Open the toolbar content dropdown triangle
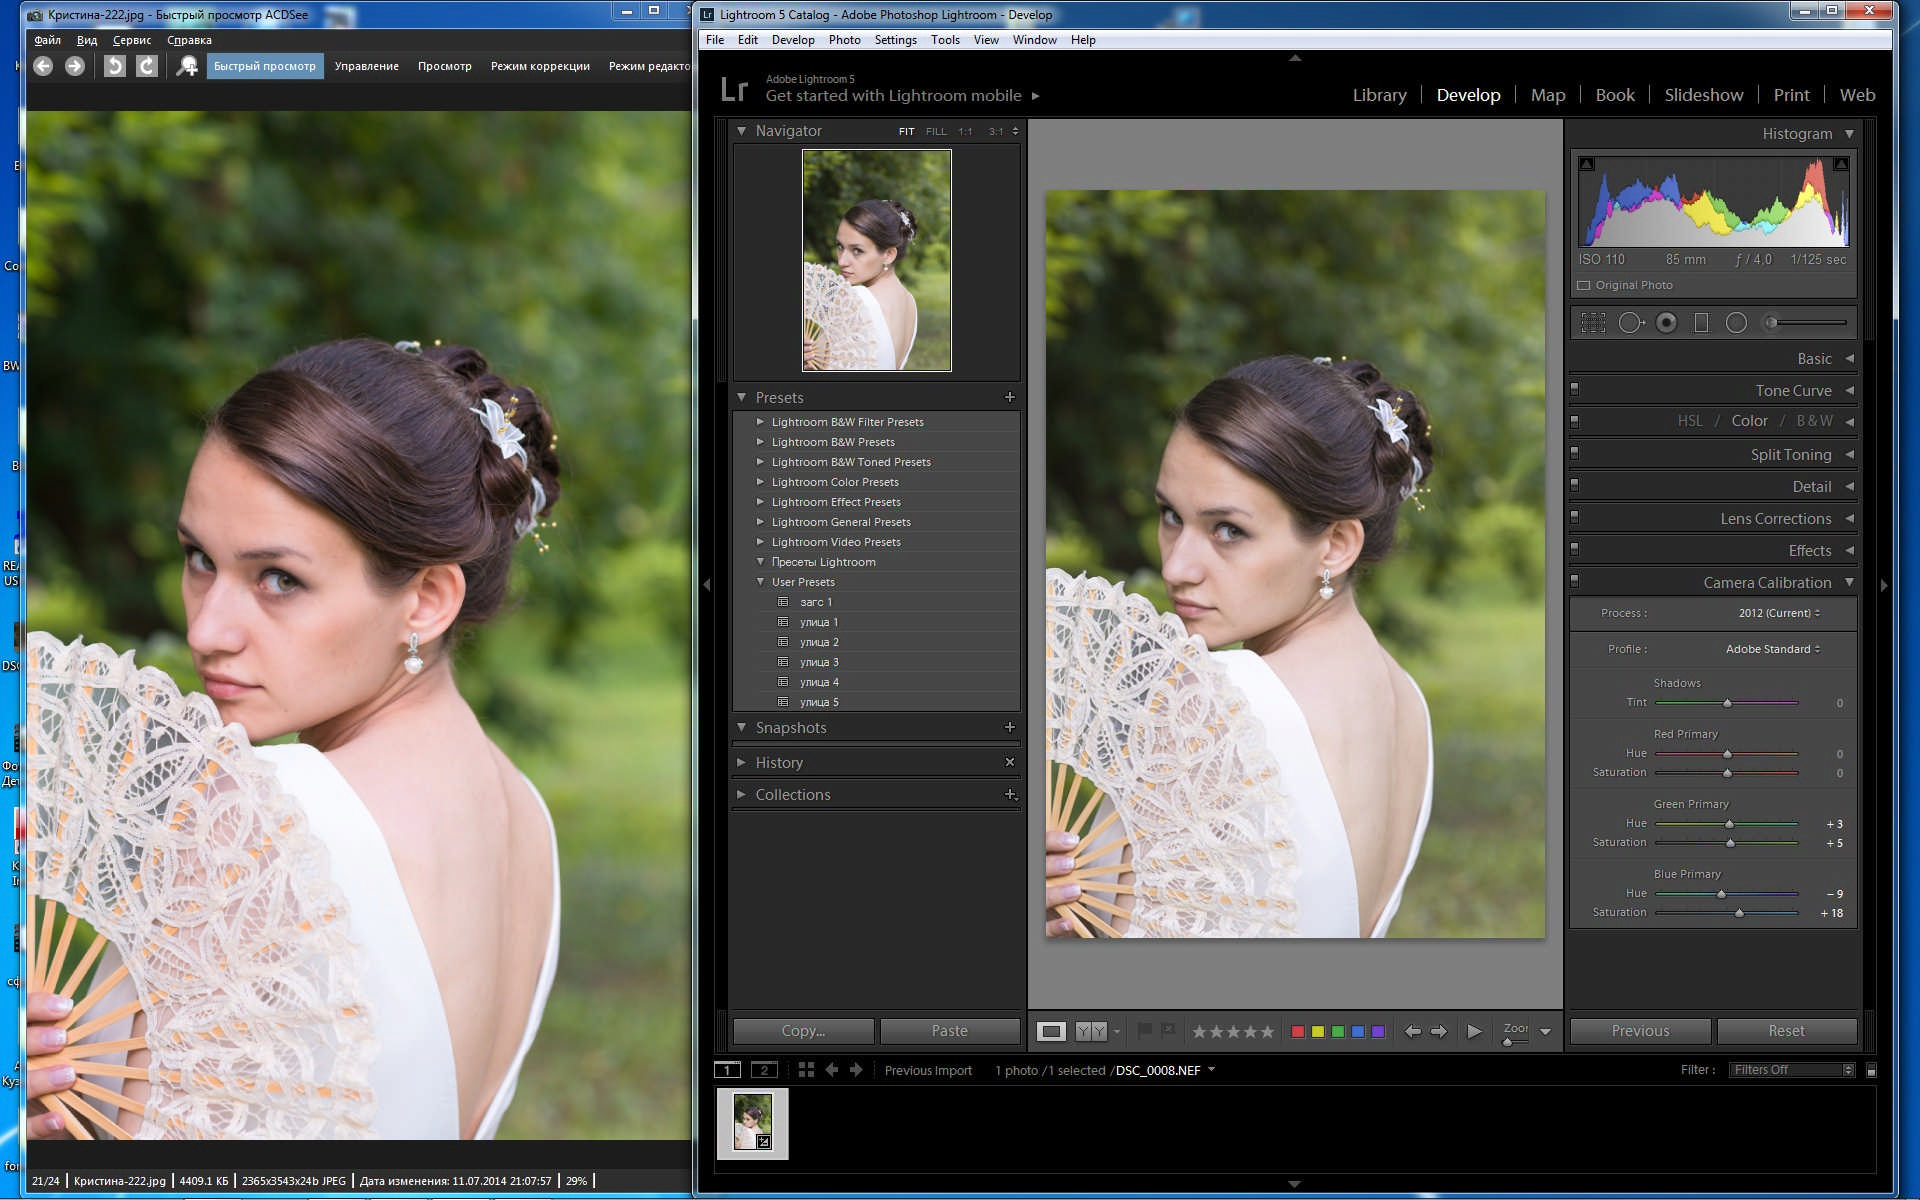 [1545, 1031]
